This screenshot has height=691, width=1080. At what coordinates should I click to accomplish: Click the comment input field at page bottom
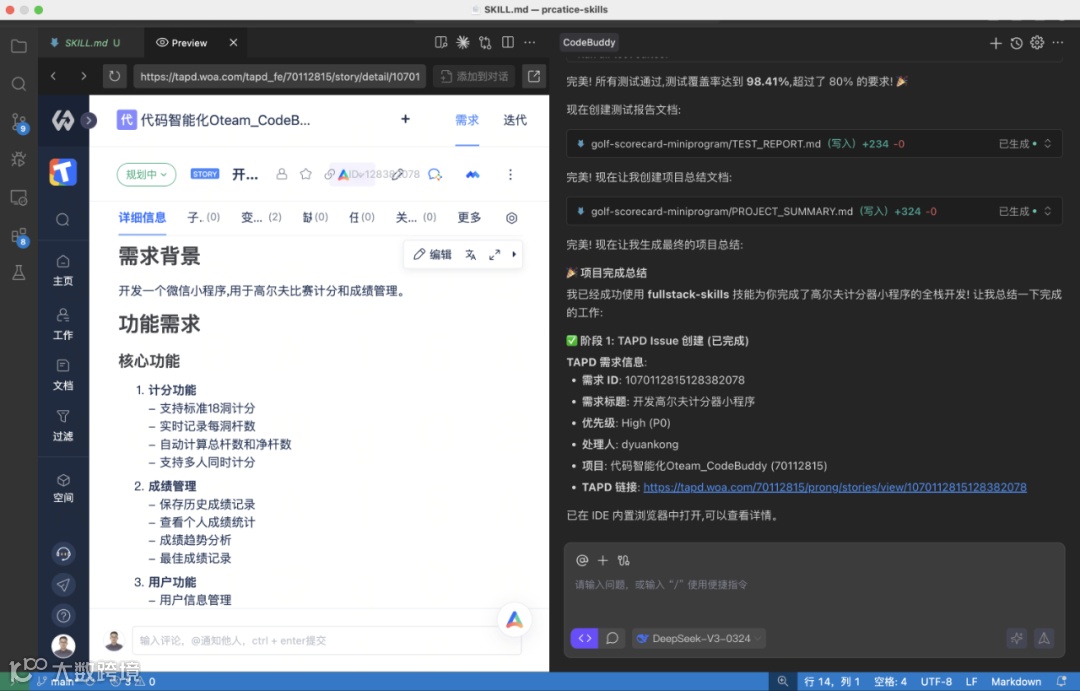(300, 640)
